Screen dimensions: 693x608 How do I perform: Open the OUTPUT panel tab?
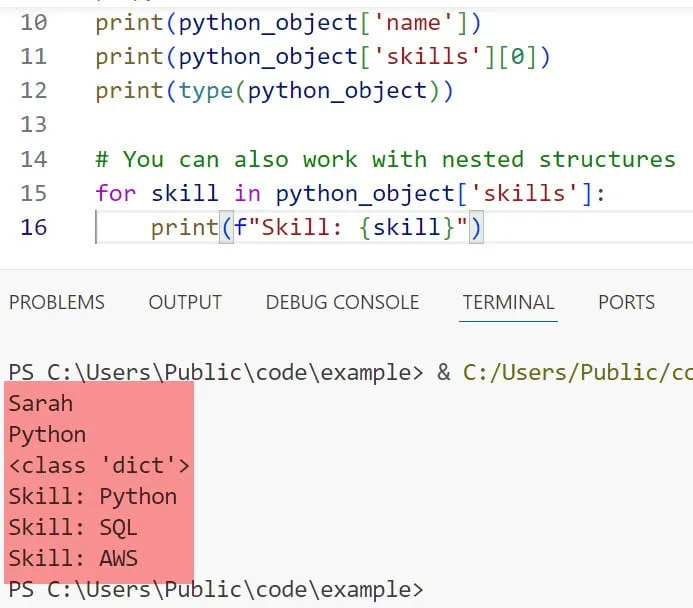[x=185, y=302]
